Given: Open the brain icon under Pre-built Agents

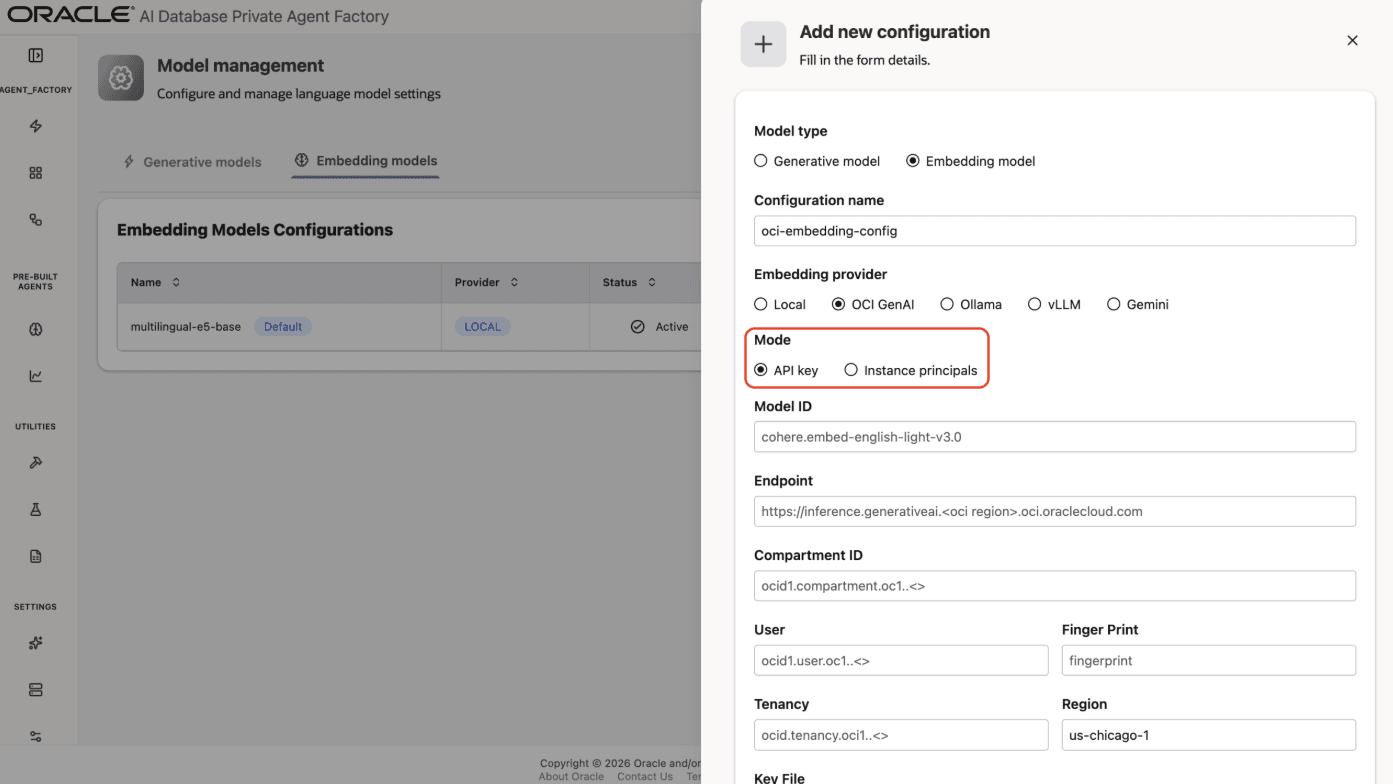Looking at the screenshot, I should (36, 329).
